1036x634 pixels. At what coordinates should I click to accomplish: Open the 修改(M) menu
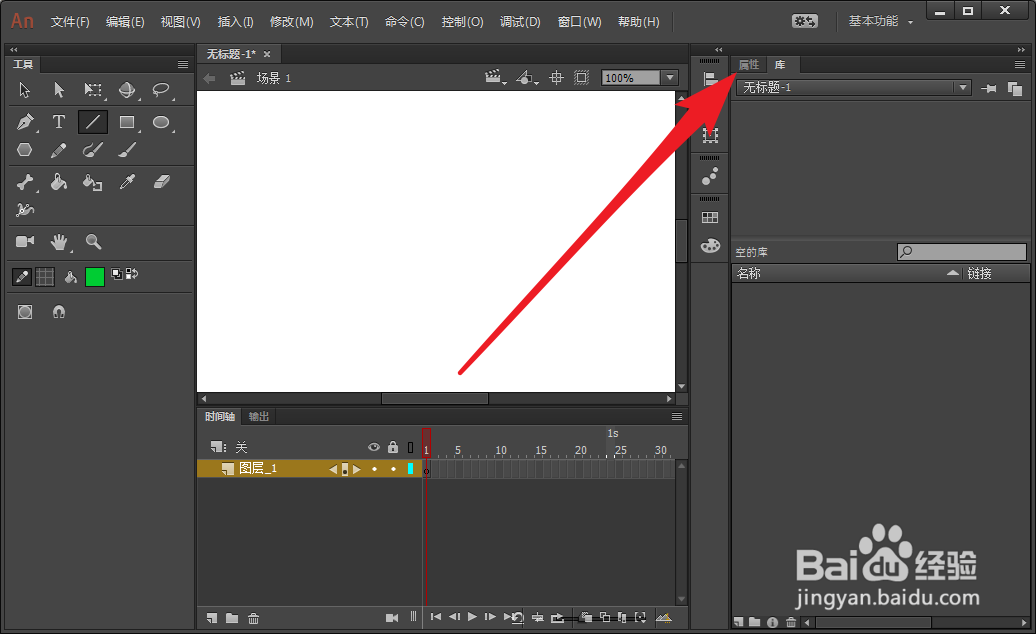[x=291, y=22]
